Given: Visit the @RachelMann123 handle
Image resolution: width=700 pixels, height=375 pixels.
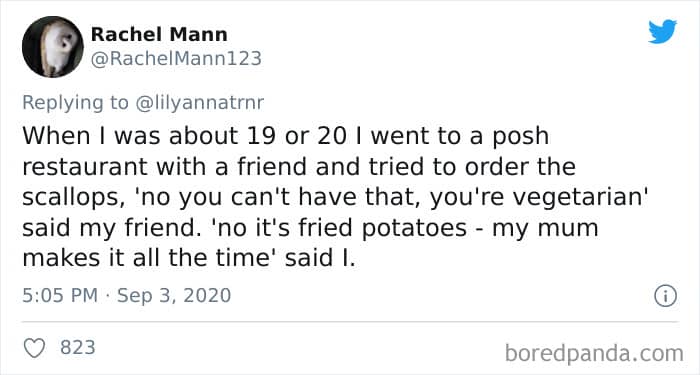Looking at the screenshot, I should [x=176, y=59].
